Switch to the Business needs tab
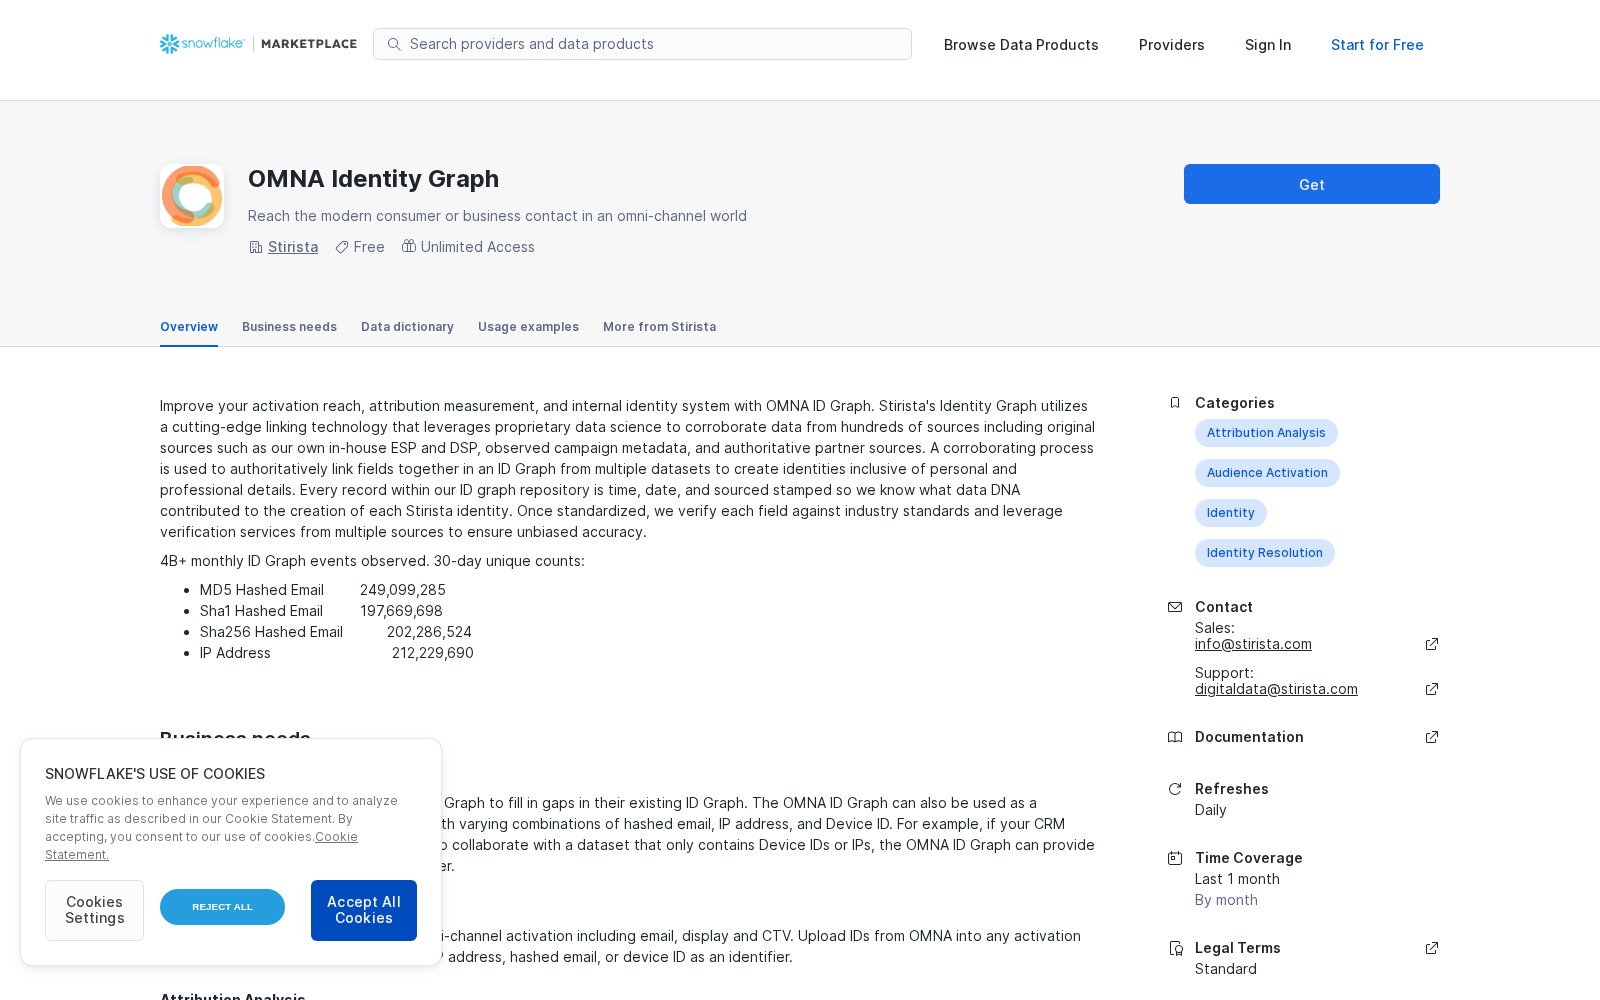The width and height of the screenshot is (1600, 1000). 289,327
